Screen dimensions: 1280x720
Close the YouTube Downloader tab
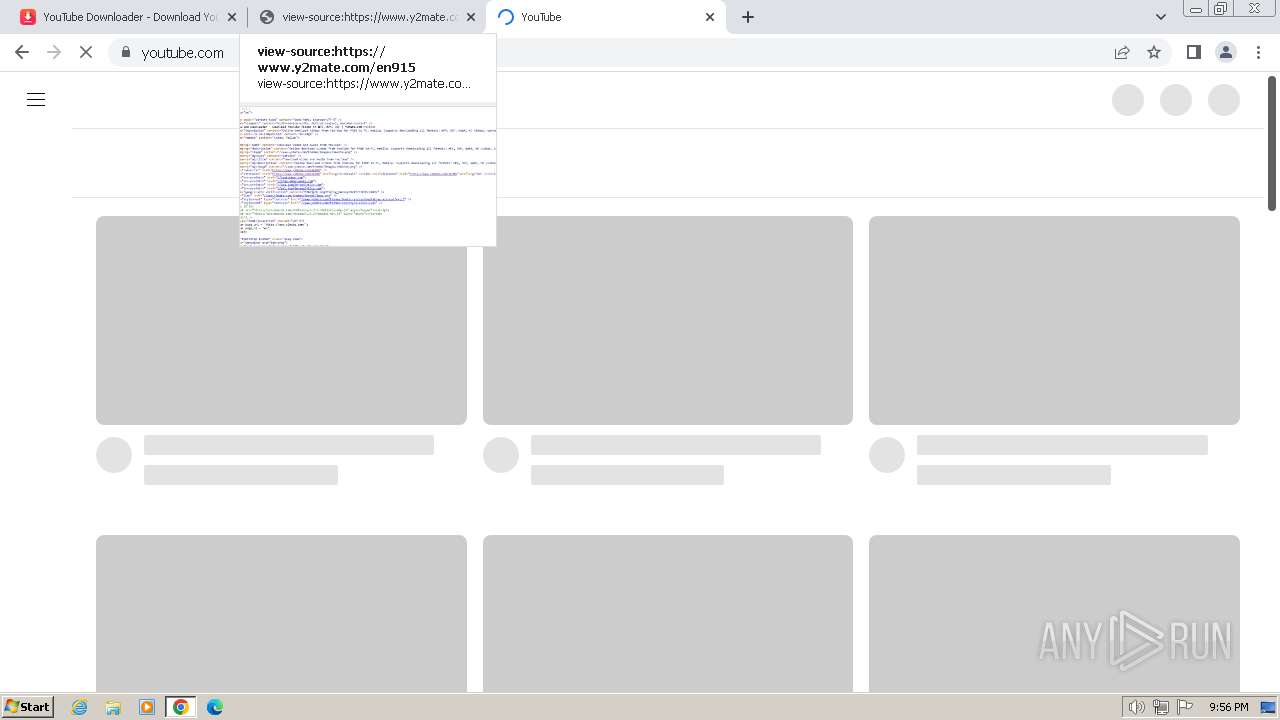click(232, 17)
